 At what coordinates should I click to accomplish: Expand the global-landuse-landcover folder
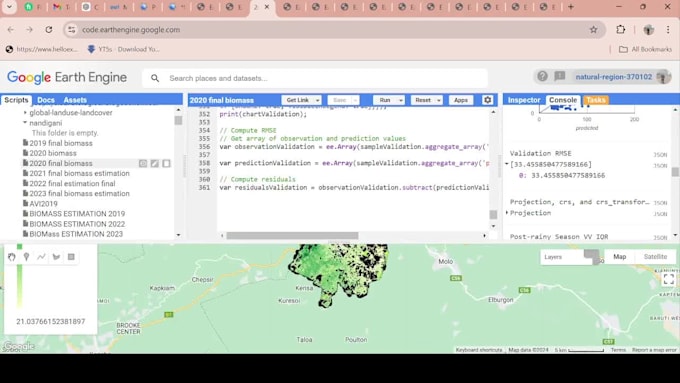[x=25, y=113]
